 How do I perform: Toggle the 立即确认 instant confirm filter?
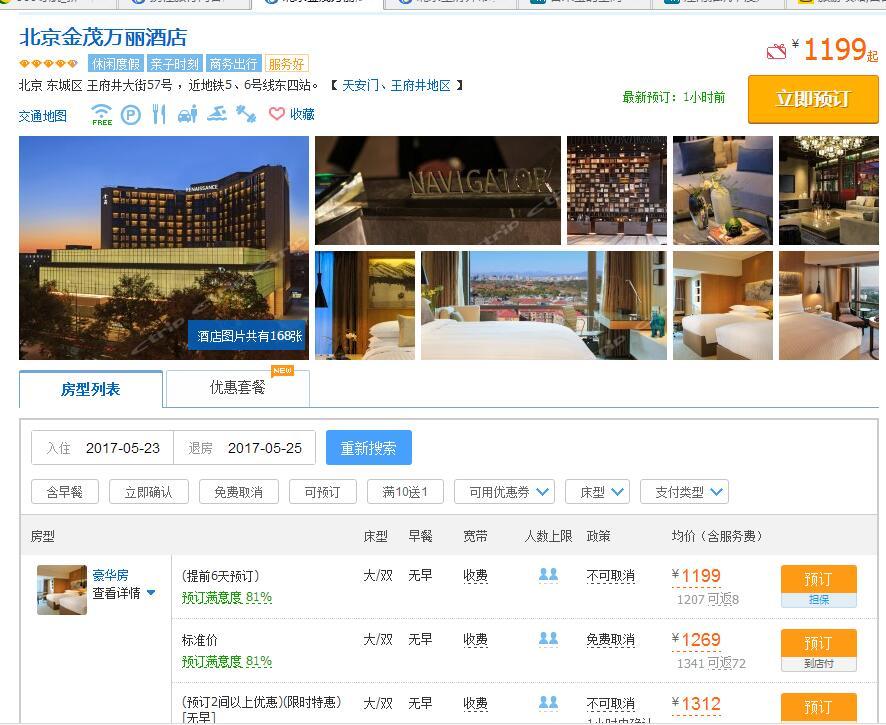click(x=149, y=492)
